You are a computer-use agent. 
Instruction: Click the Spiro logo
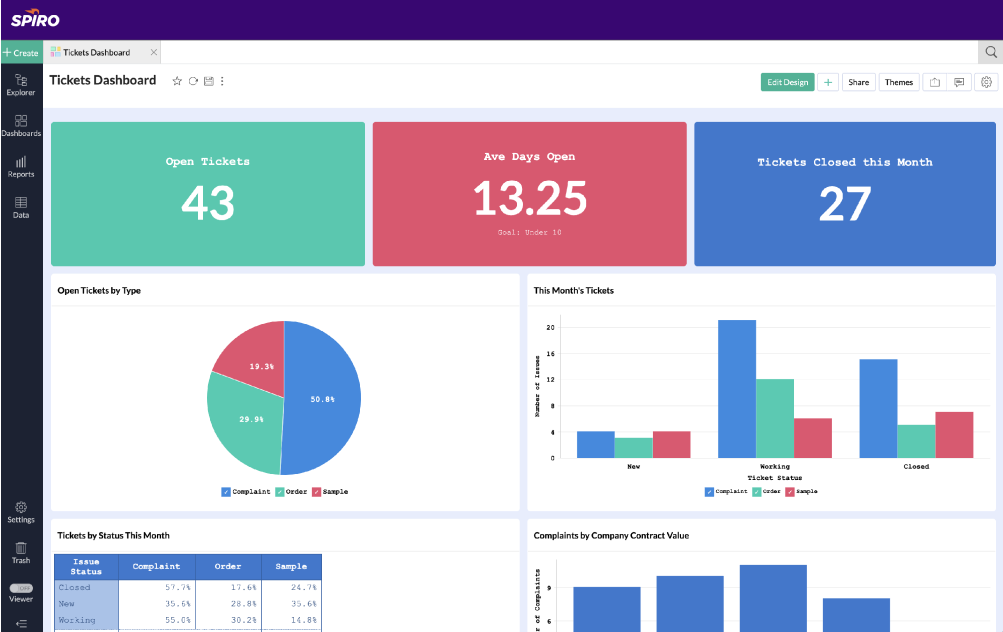[35, 19]
